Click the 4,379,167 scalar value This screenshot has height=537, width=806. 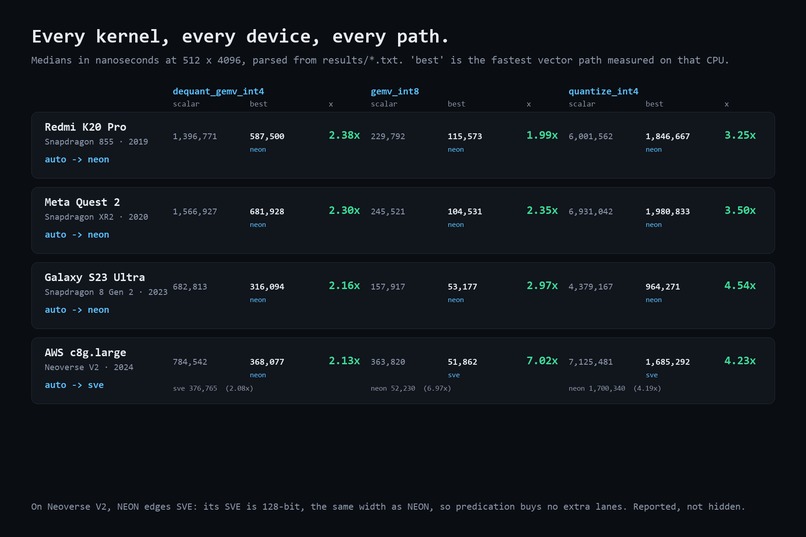(591, 286)
